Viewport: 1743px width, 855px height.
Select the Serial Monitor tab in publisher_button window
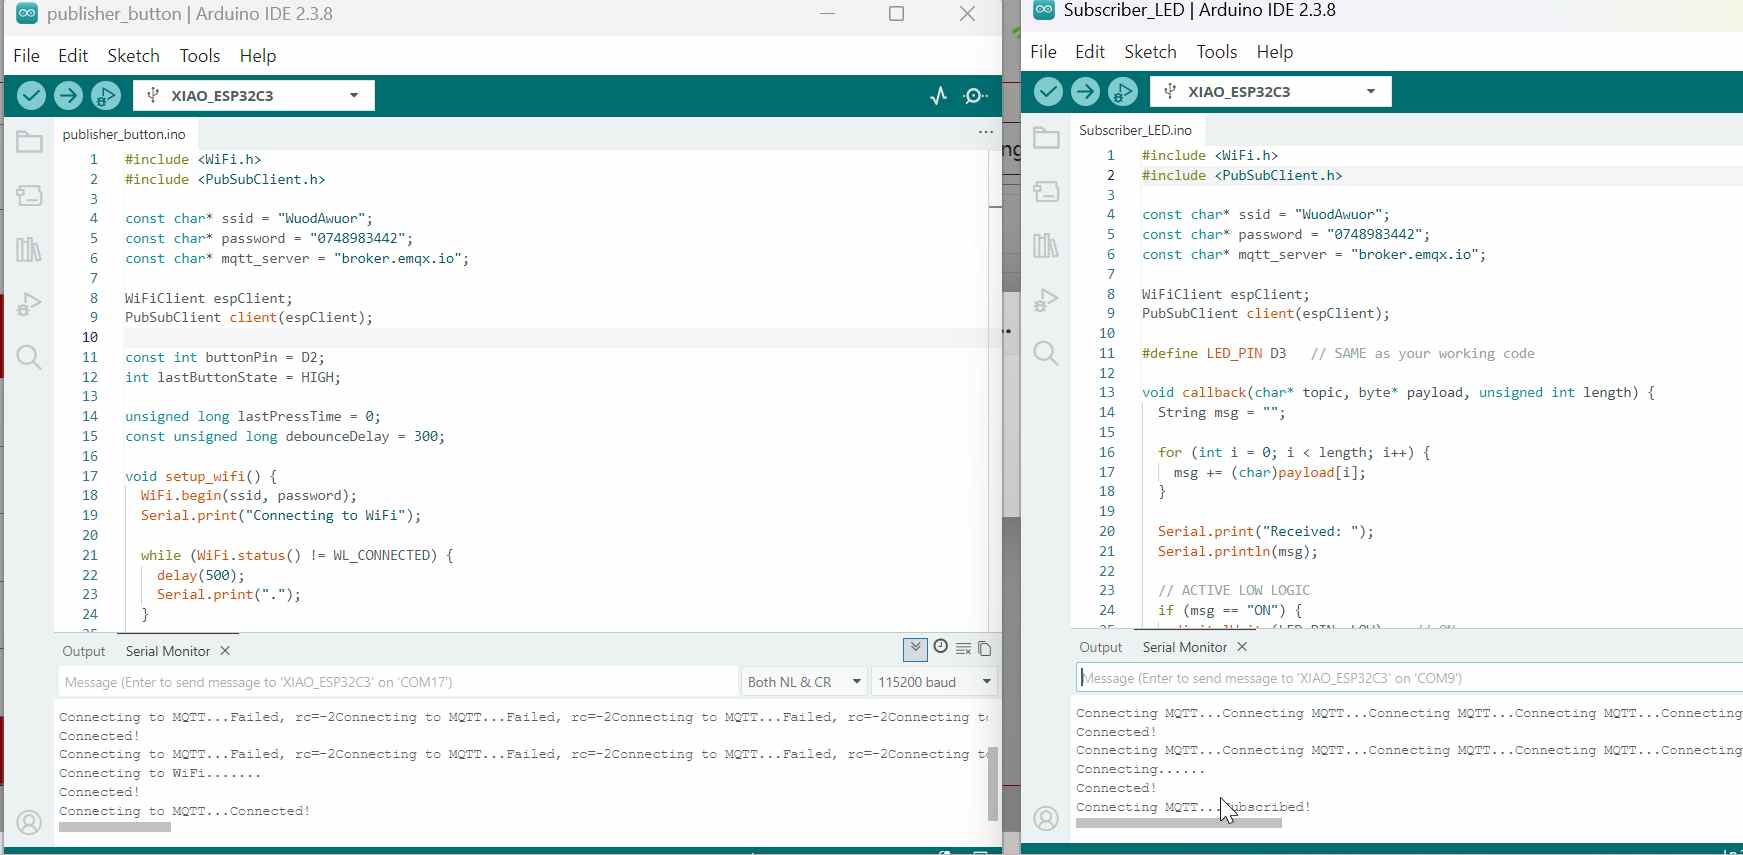click(x=168, y=651)
